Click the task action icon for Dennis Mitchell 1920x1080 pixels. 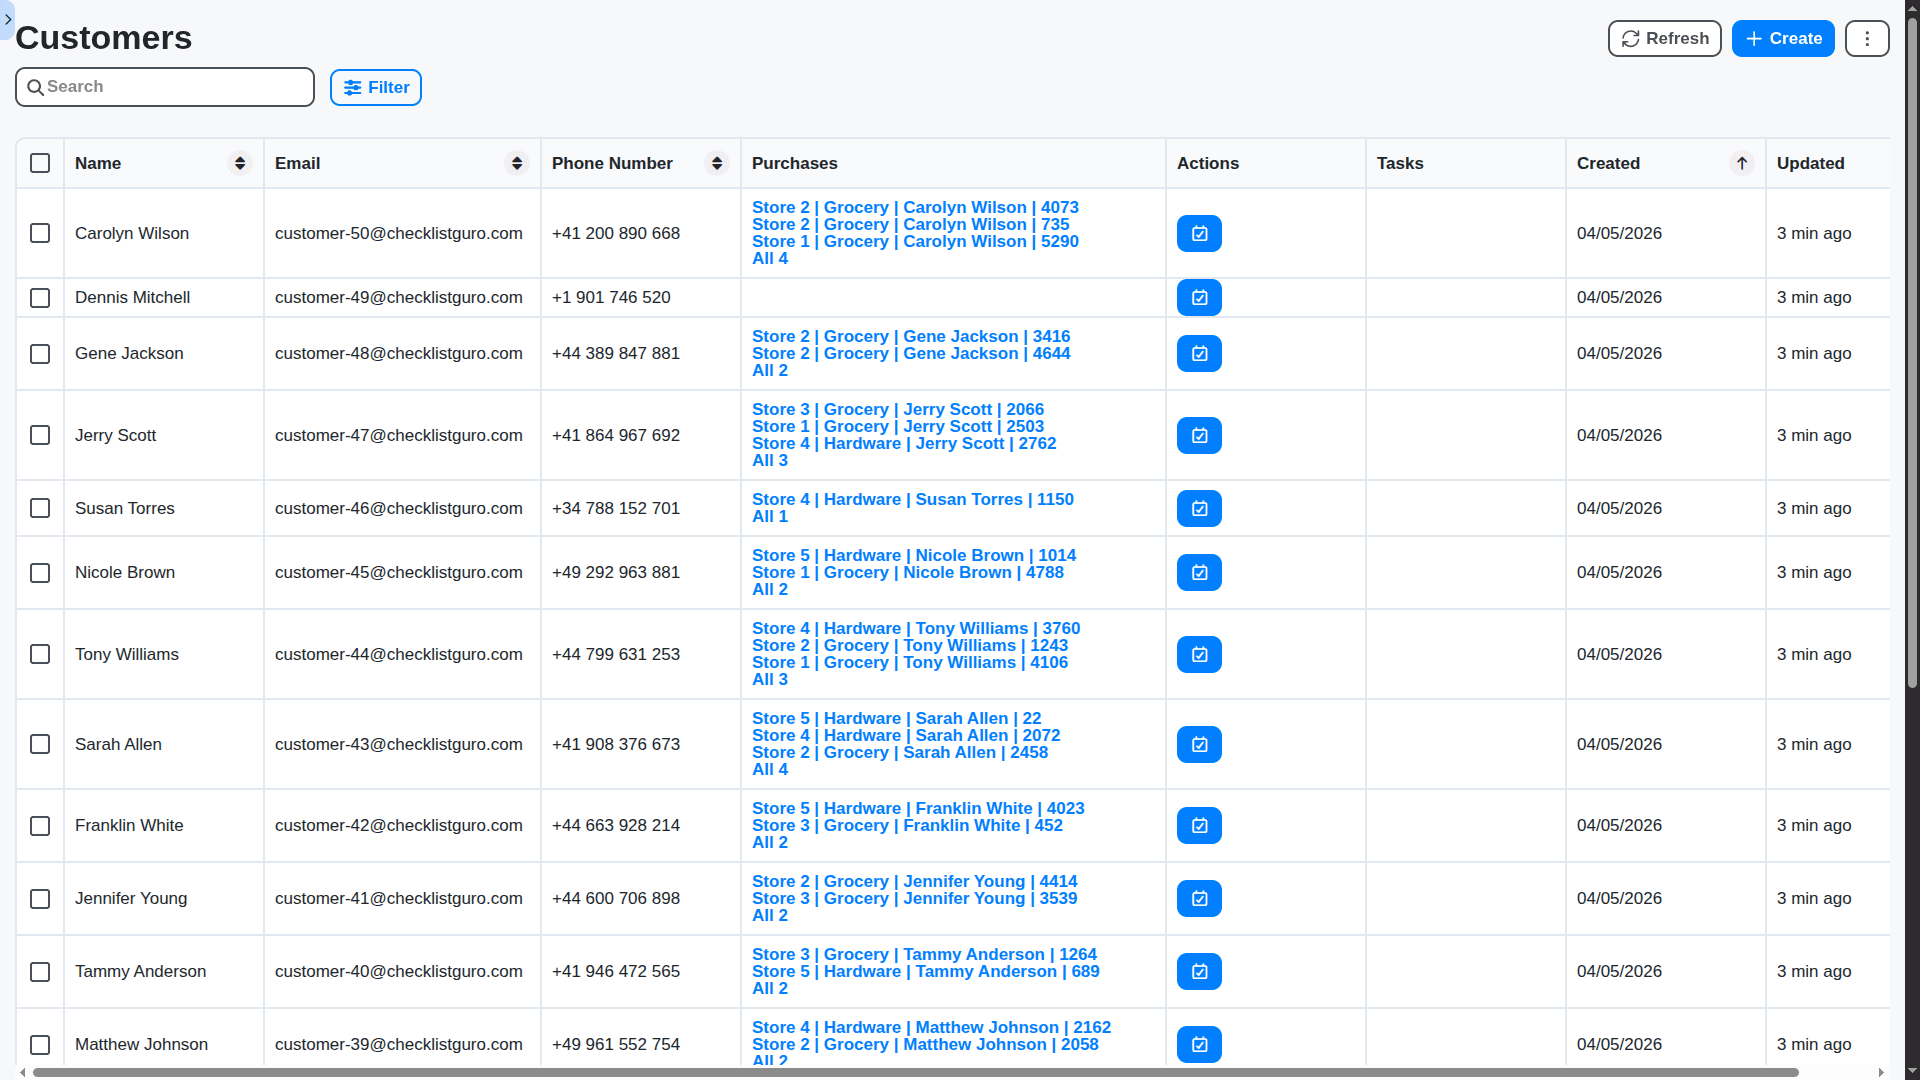click(1199, 297)
